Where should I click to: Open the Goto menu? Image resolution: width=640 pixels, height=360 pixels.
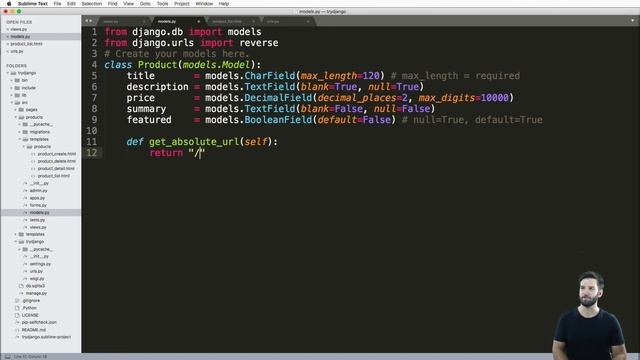(145, 4)
